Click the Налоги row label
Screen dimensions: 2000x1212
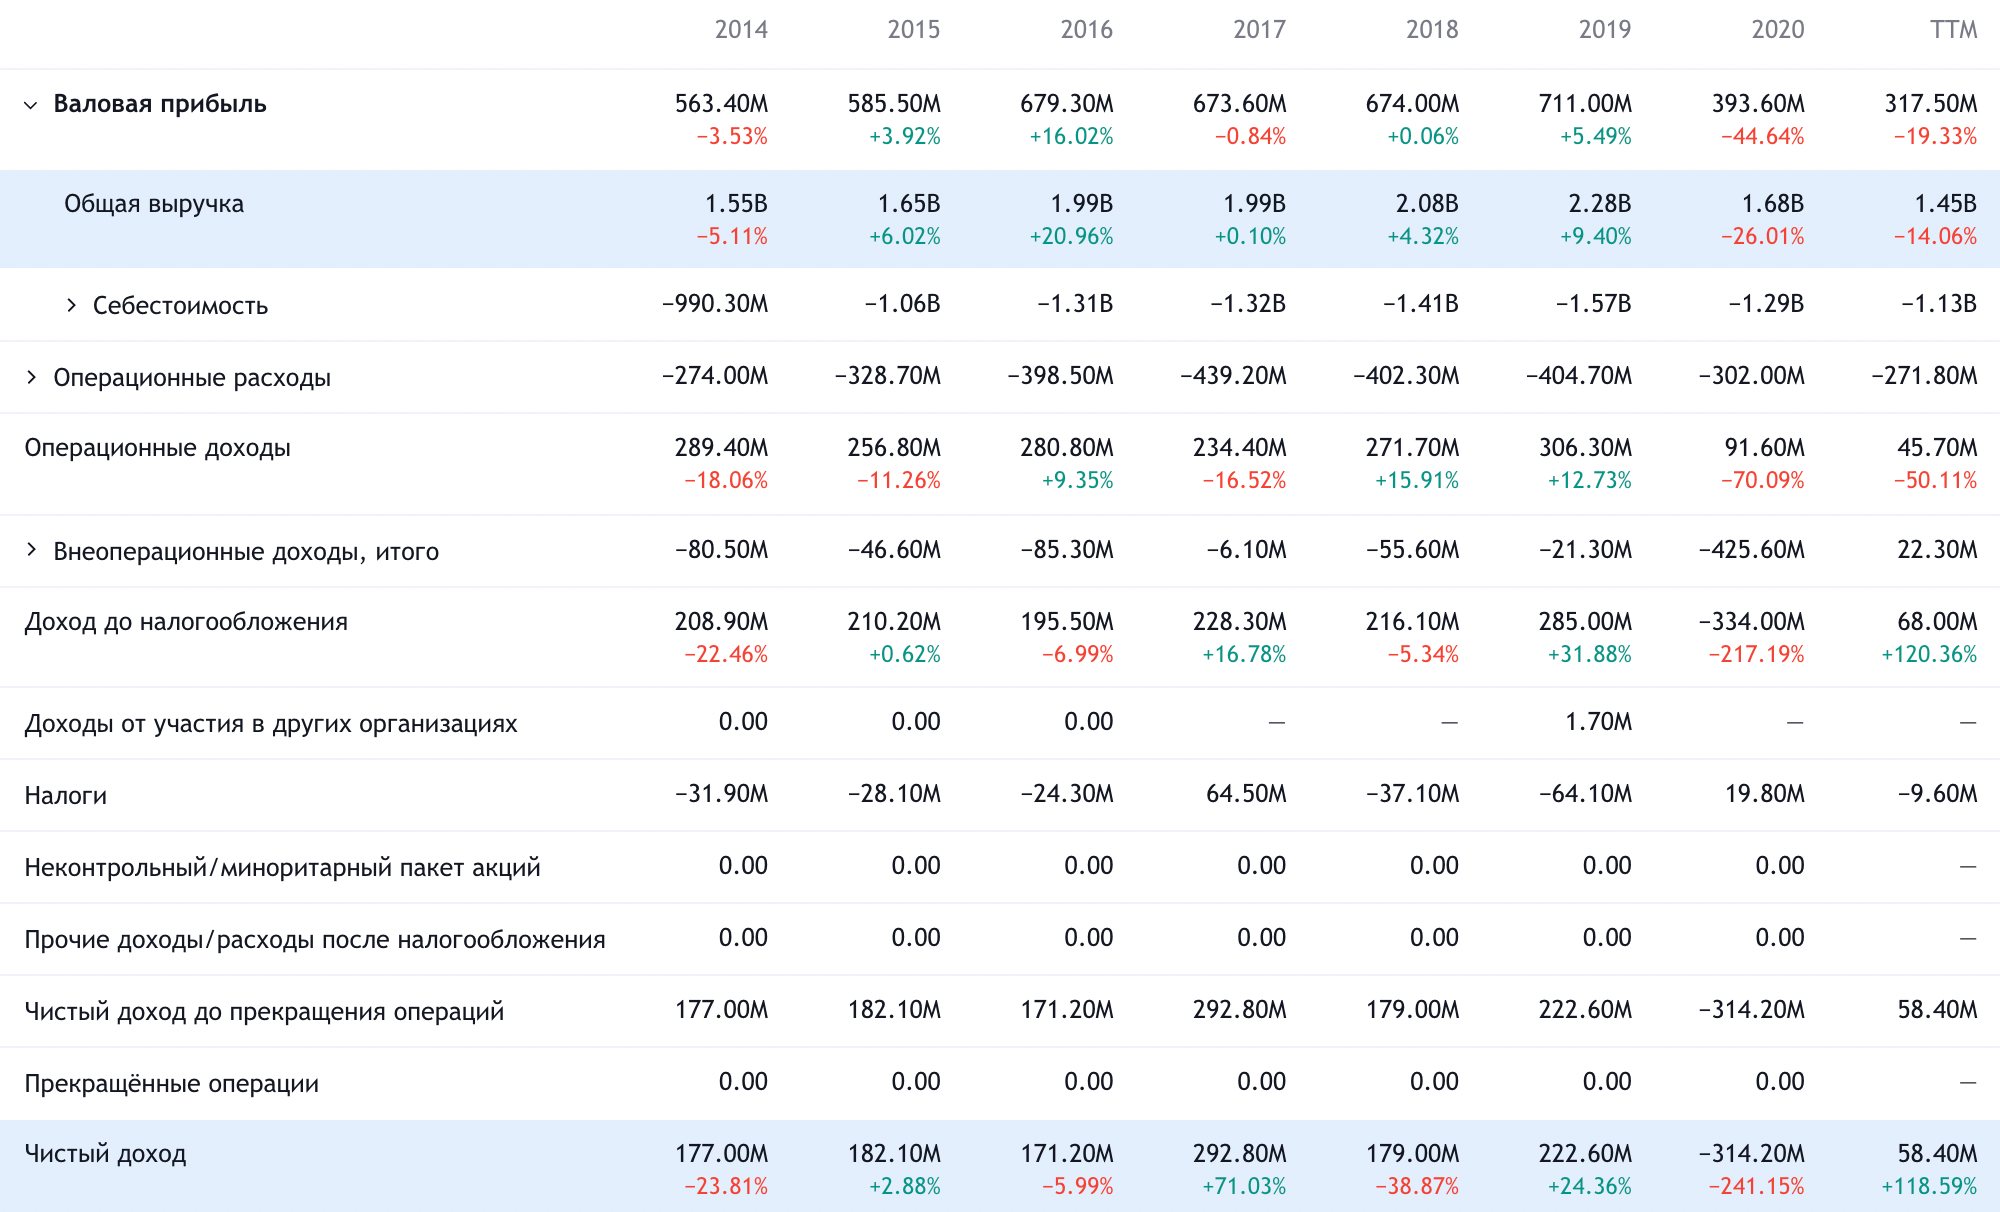click(66, 796)
